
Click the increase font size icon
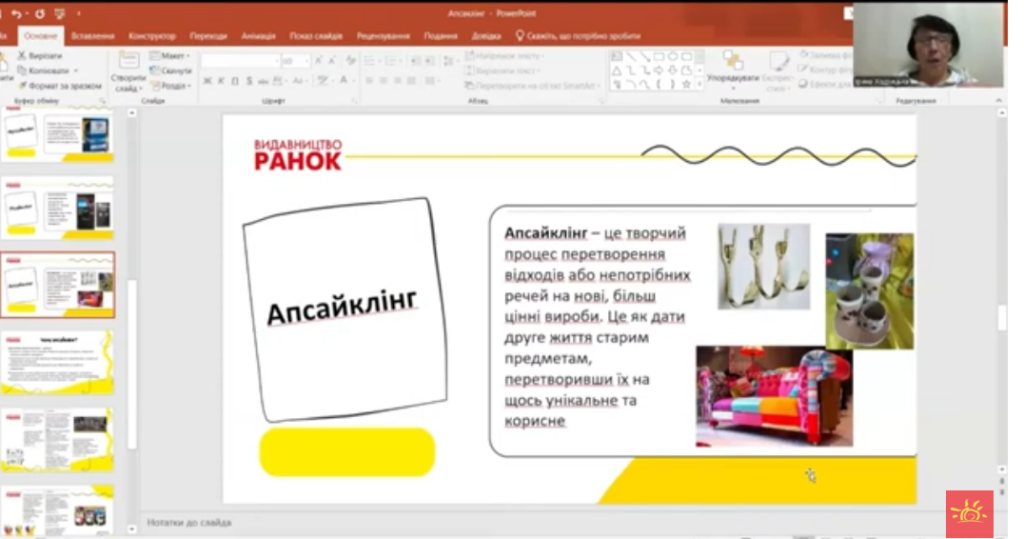tap(319, 61)
